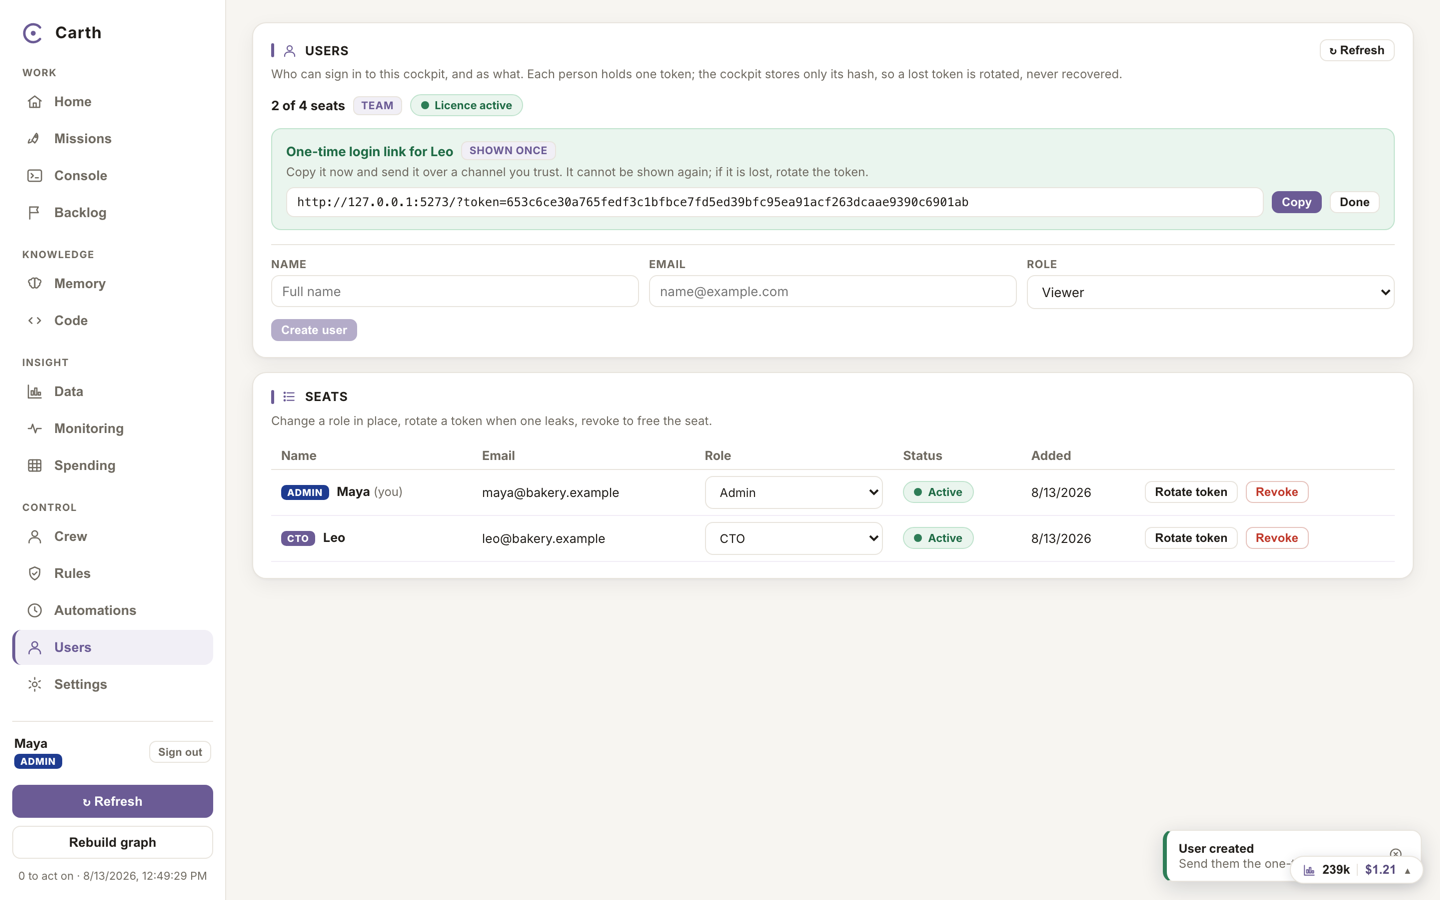Screen dimensions: 1440x900
Task: Open Console via its terminal icon
Action: 35,176
